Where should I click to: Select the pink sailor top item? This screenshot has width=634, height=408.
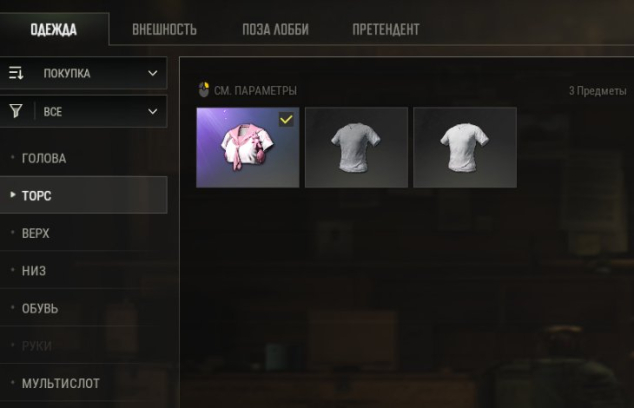tap(248, 147)
